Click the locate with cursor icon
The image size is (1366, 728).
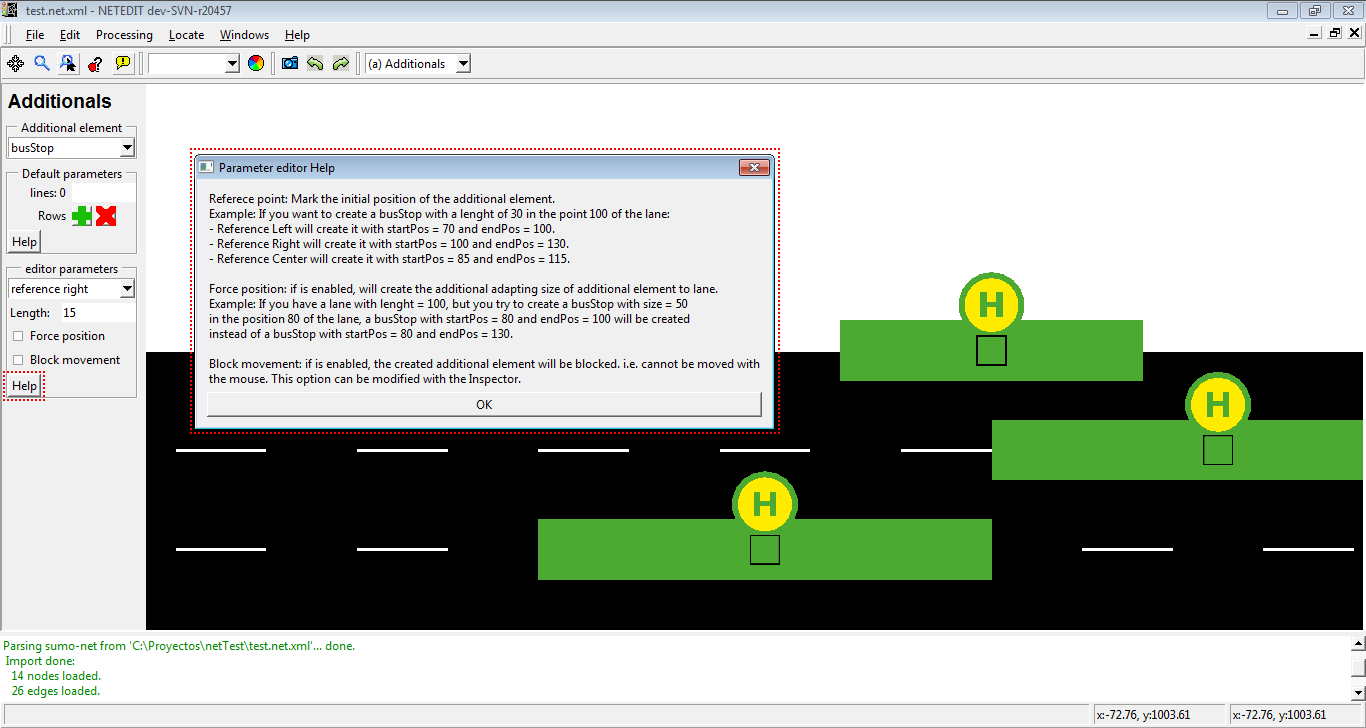tap(68, 63)
